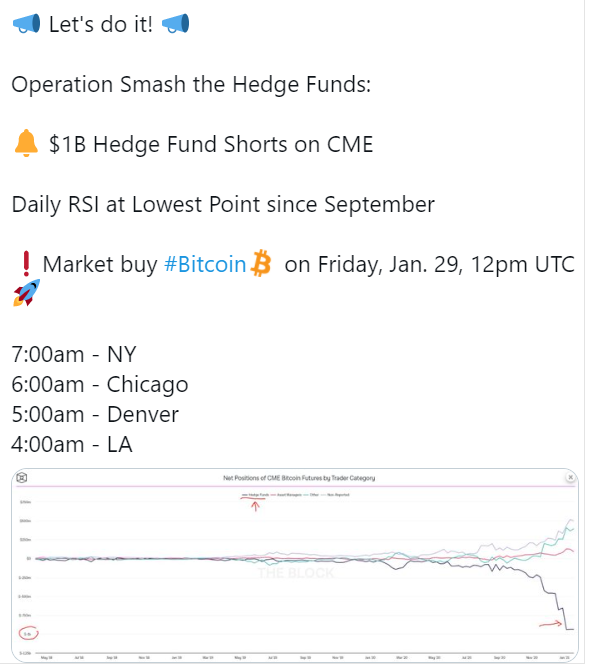
Task: Click the red arrow pointing at the hedge fund line
Action: pyautogui.click(x=550, y=624)
